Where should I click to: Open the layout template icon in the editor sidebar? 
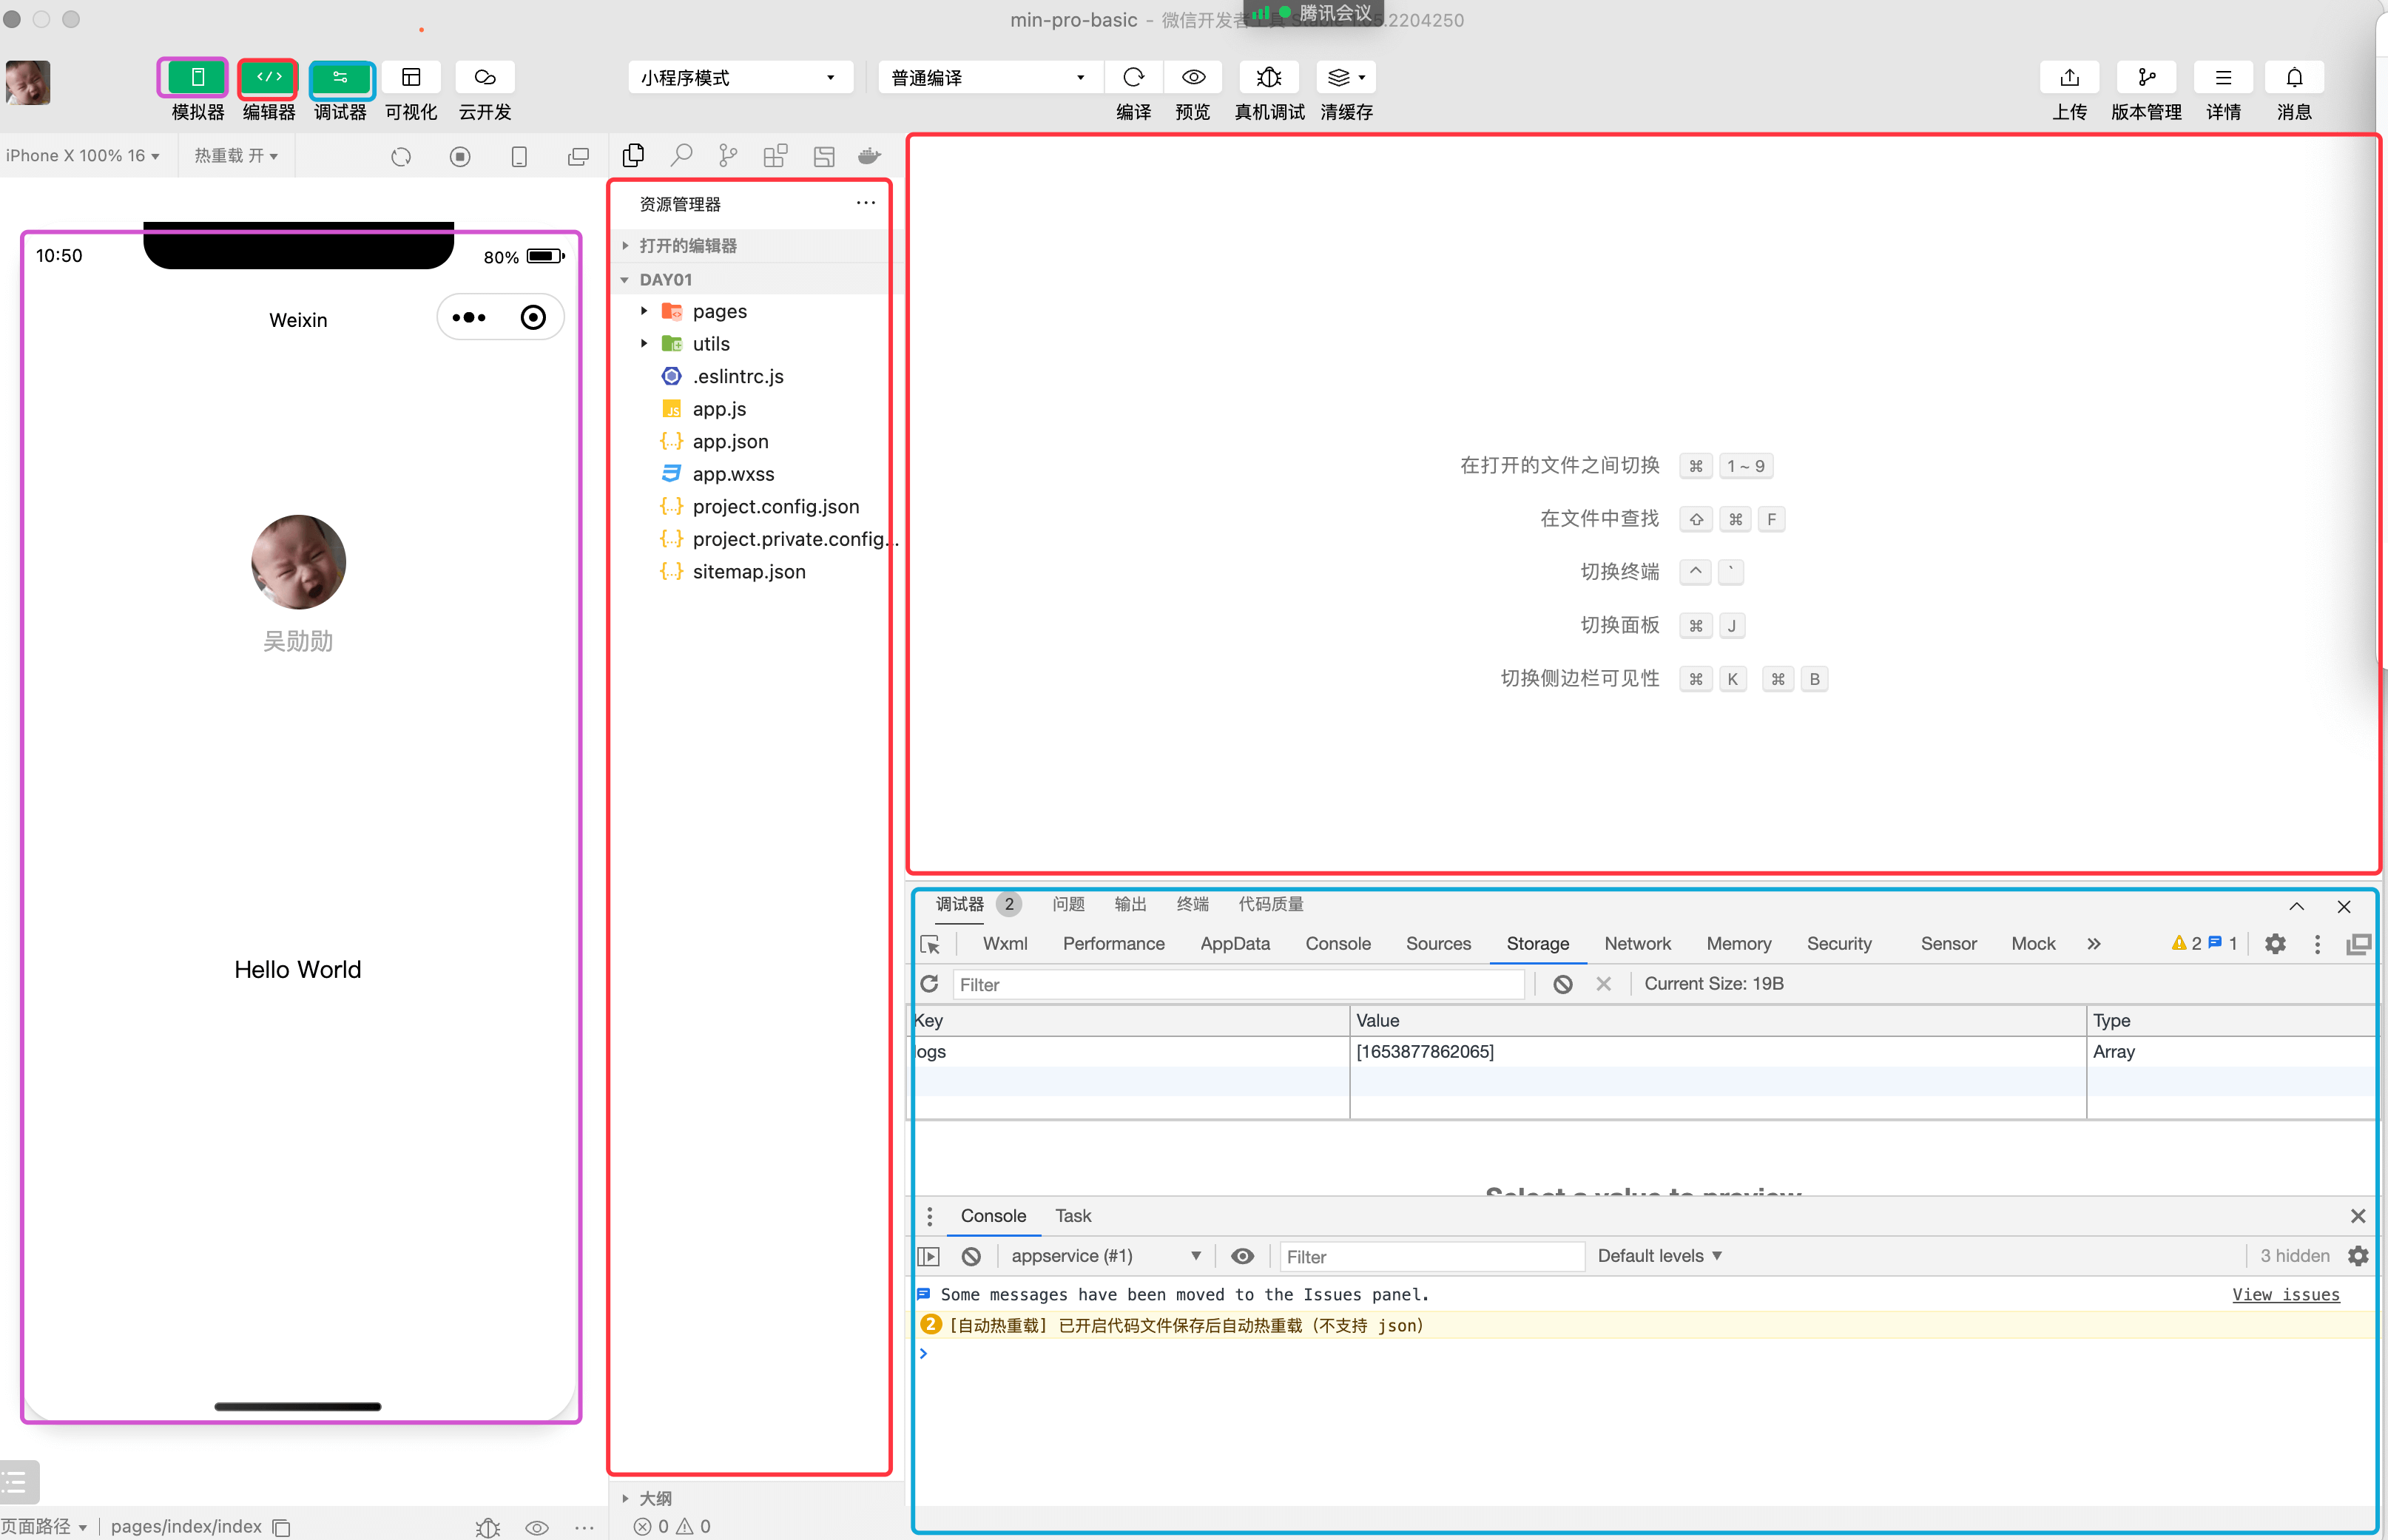pos(824,156)
